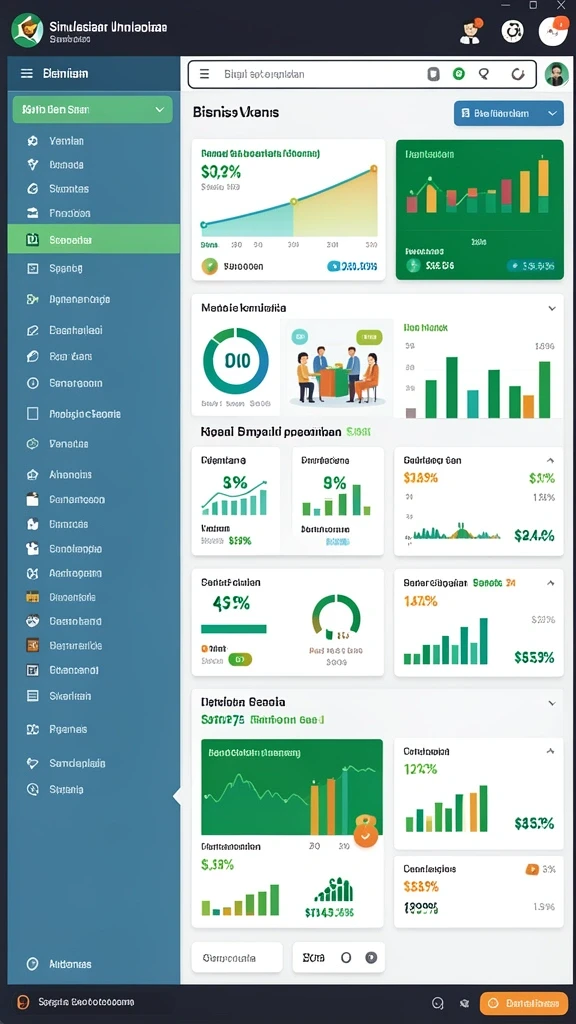The height and width of the screenshot is (1024, 576).
Task: Click the magnifier icon in search bar
Action: click(484, 74)
